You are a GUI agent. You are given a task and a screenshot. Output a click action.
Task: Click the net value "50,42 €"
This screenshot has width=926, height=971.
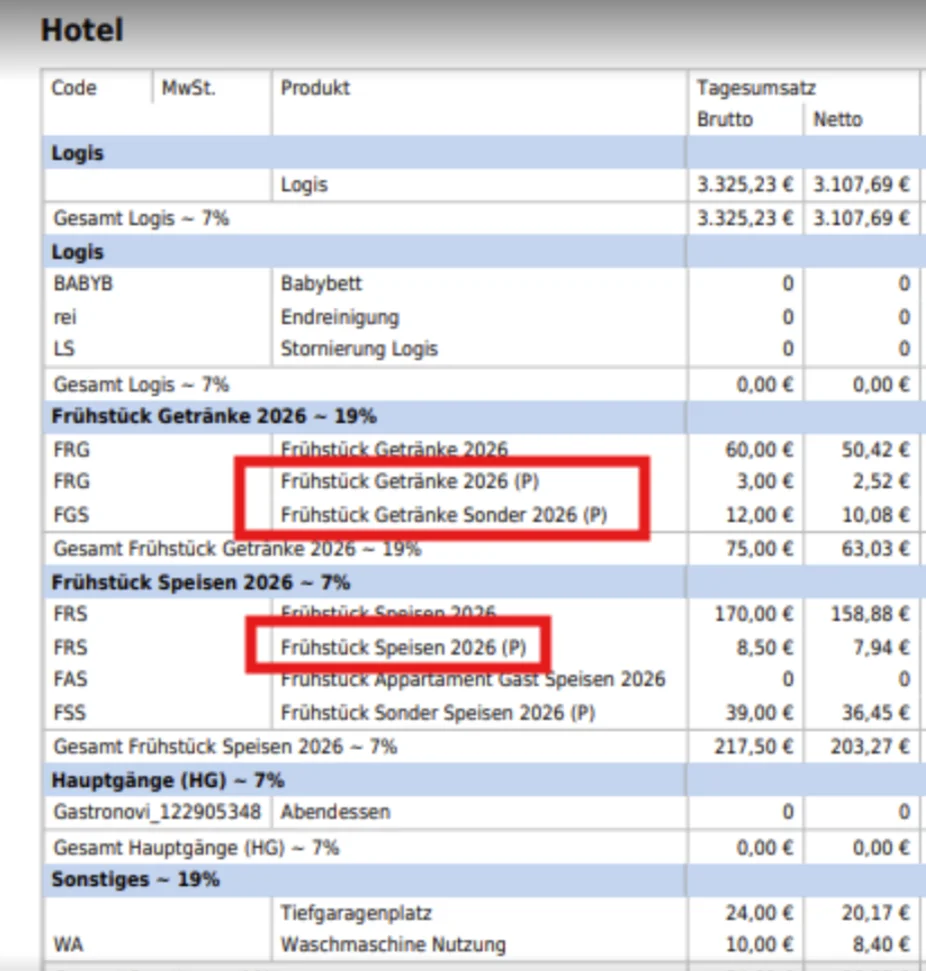pos(875,450)
